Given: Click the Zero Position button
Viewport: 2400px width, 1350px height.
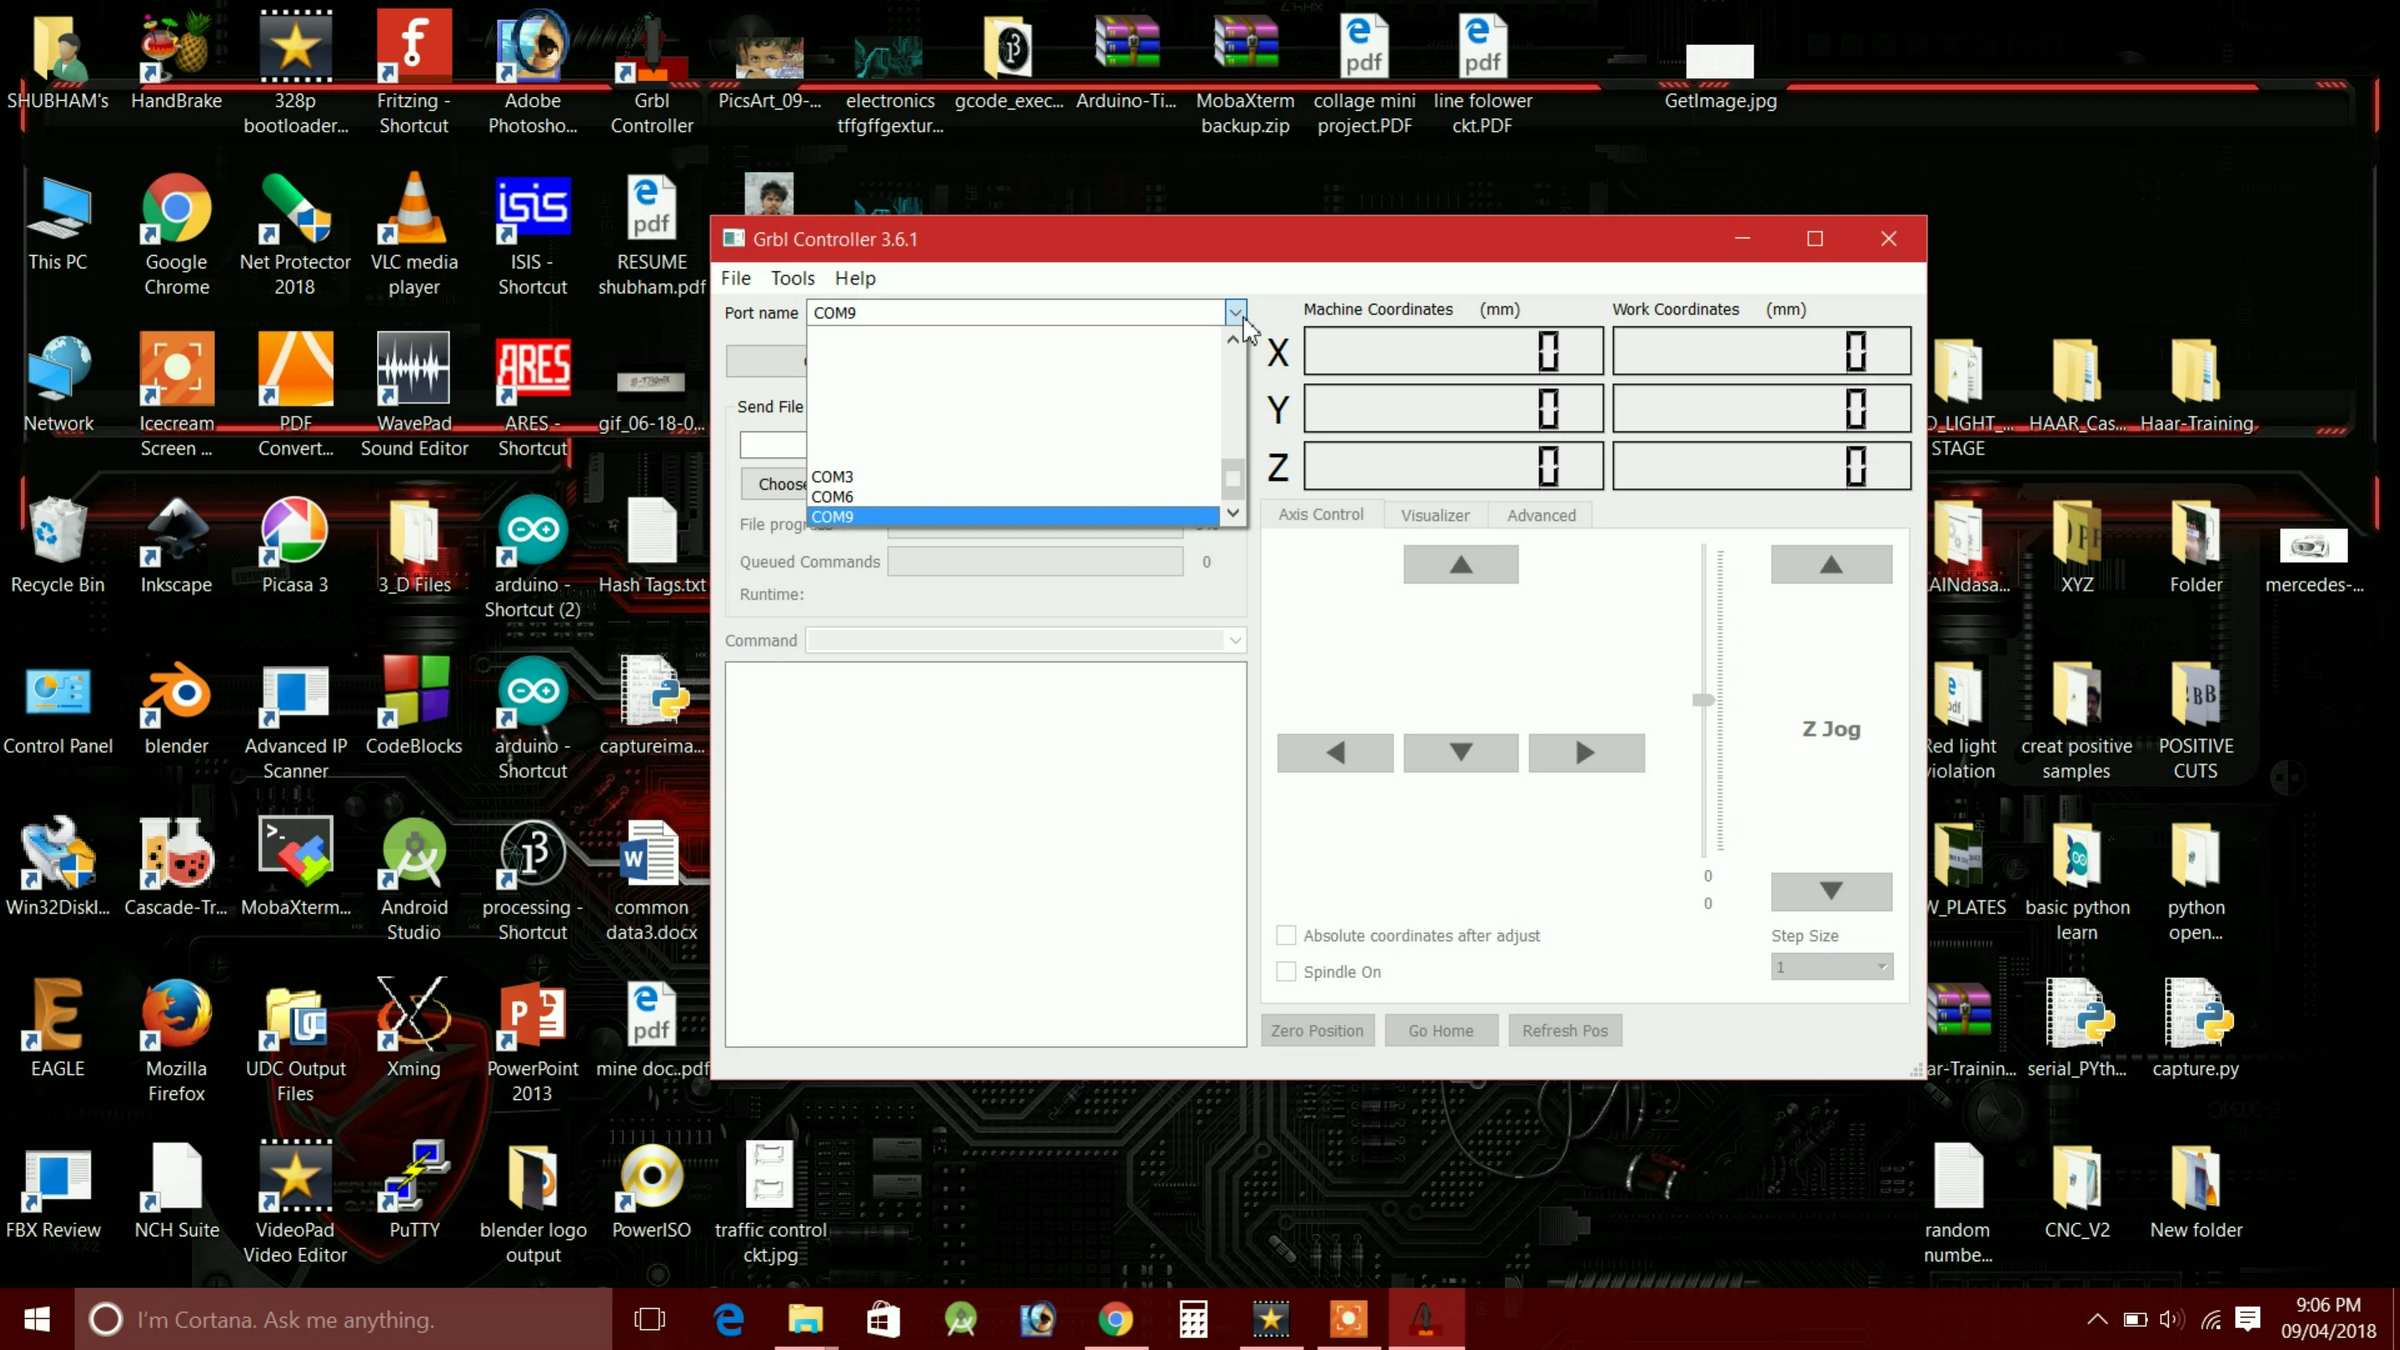Looking at the screenshot, I should click(1316, 1030).
